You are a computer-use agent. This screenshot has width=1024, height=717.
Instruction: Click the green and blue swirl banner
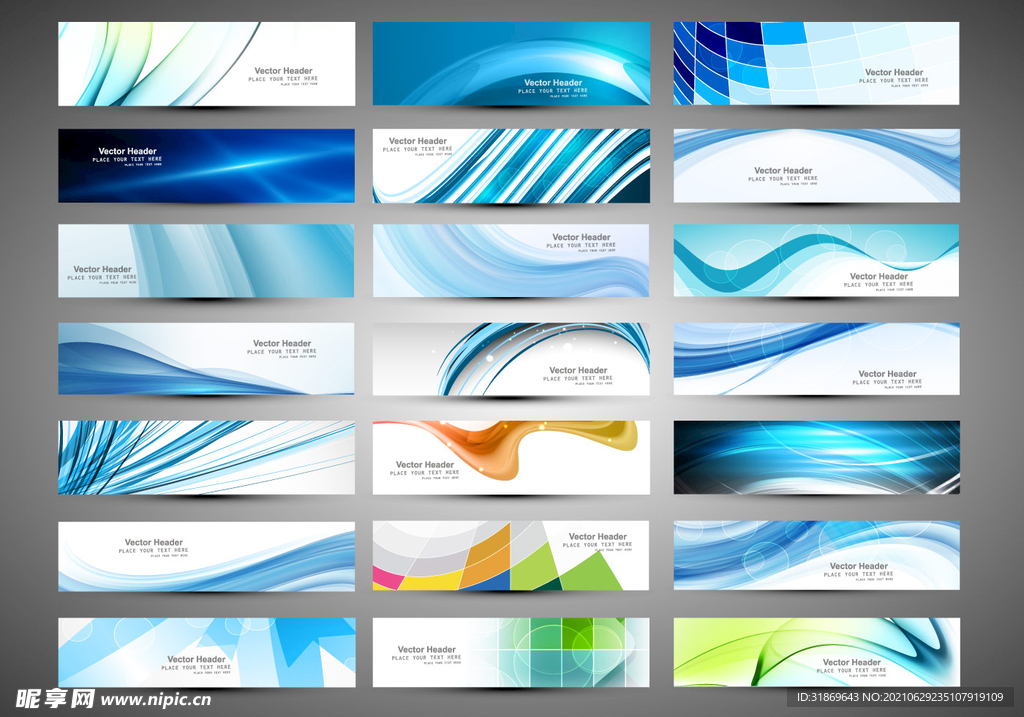[x=816, y=652]
